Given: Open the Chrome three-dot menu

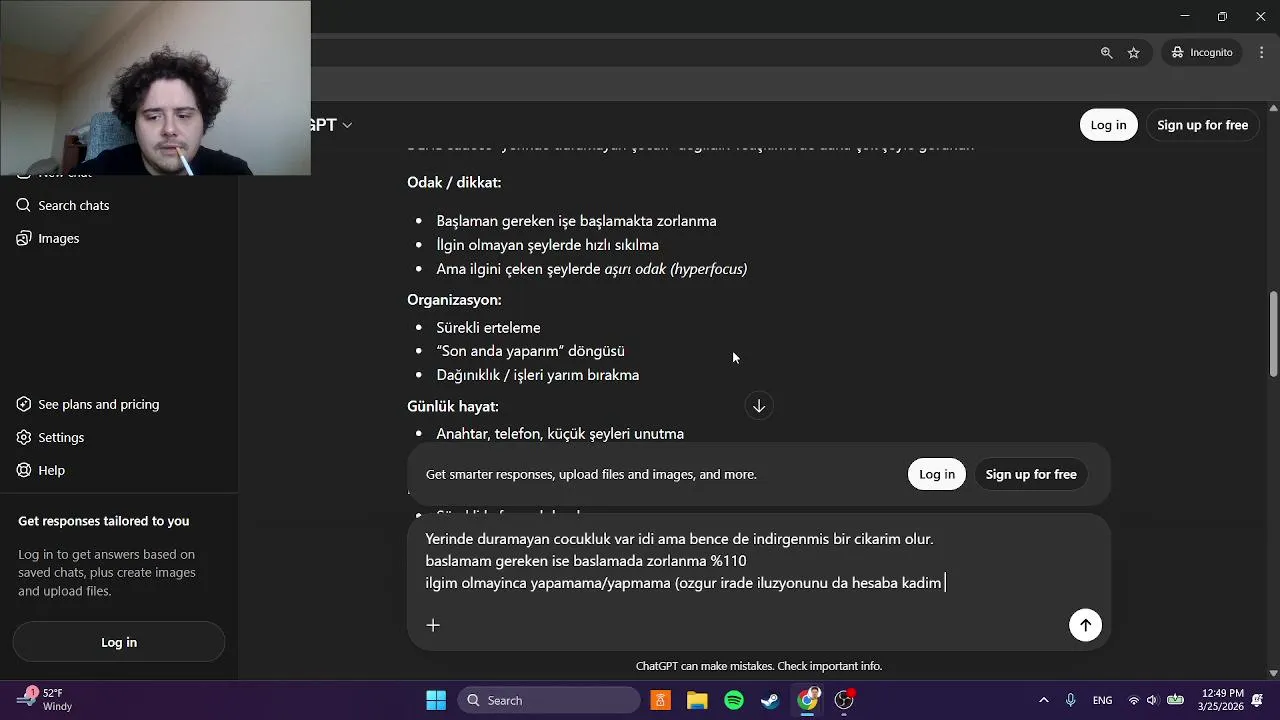Looking at the screenshot, I should click(x=1260, y=52).
